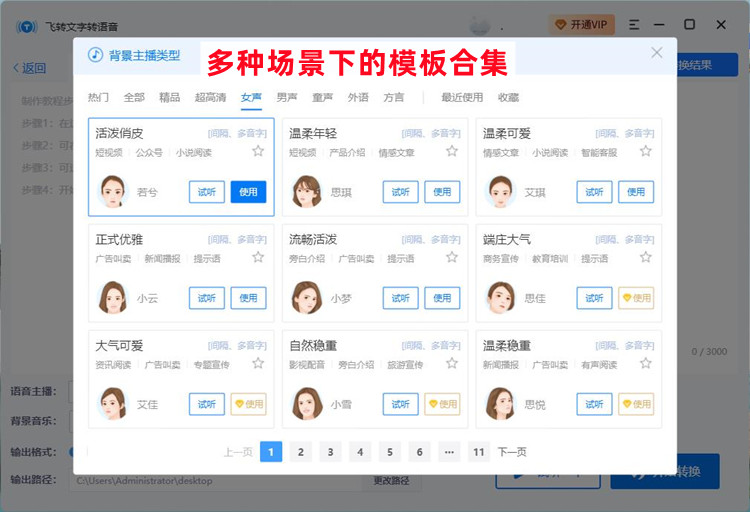Click the 若兮 avatar thumbnail
Viewport: 750px width, 512px height.
click(114, 191)
